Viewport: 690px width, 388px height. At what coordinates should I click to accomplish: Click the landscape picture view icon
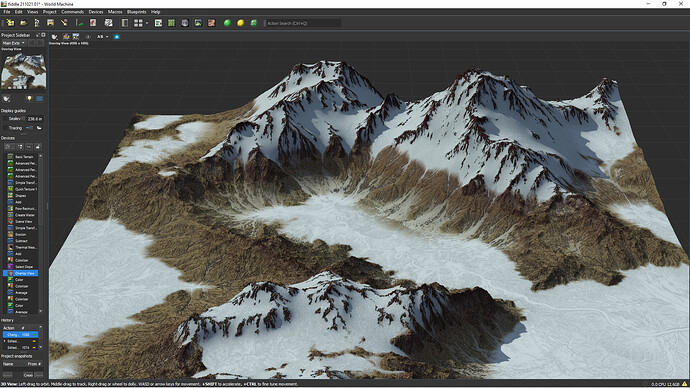tap(198, 23)
